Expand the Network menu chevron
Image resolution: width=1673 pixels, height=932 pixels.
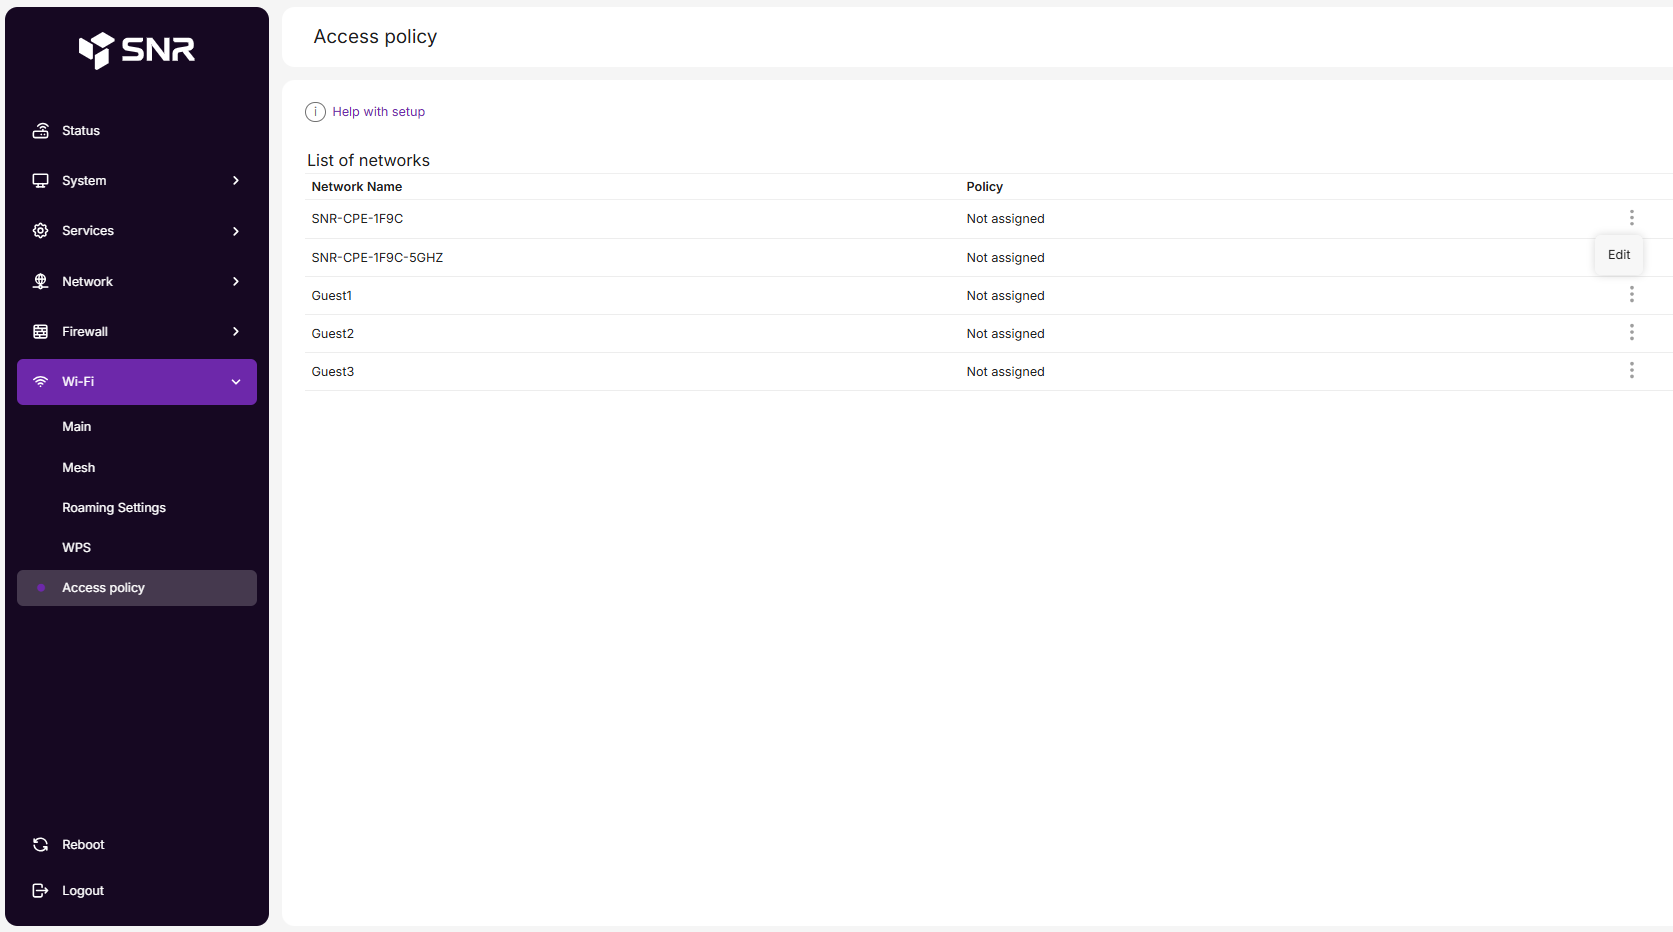[x=236, y=282]
